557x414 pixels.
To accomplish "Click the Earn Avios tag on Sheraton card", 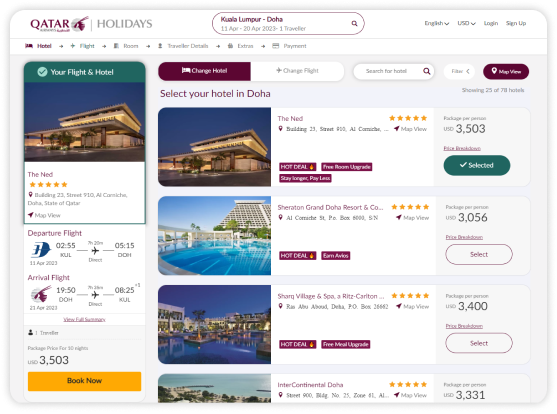I will coord(336,256).
